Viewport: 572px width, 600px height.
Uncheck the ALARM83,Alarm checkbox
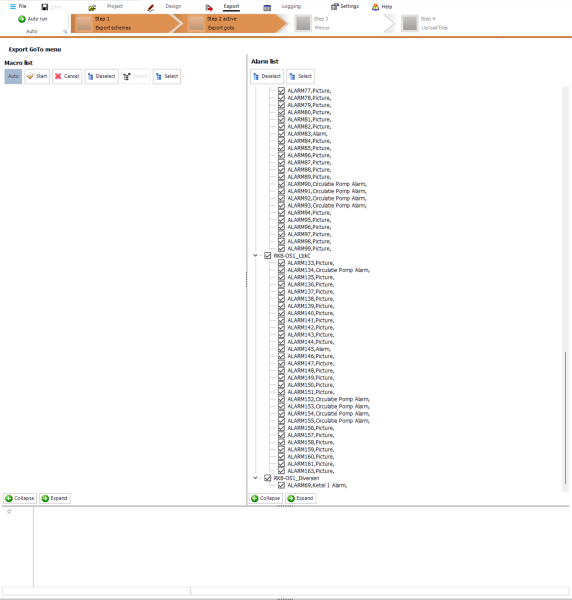tap(282, 134)
